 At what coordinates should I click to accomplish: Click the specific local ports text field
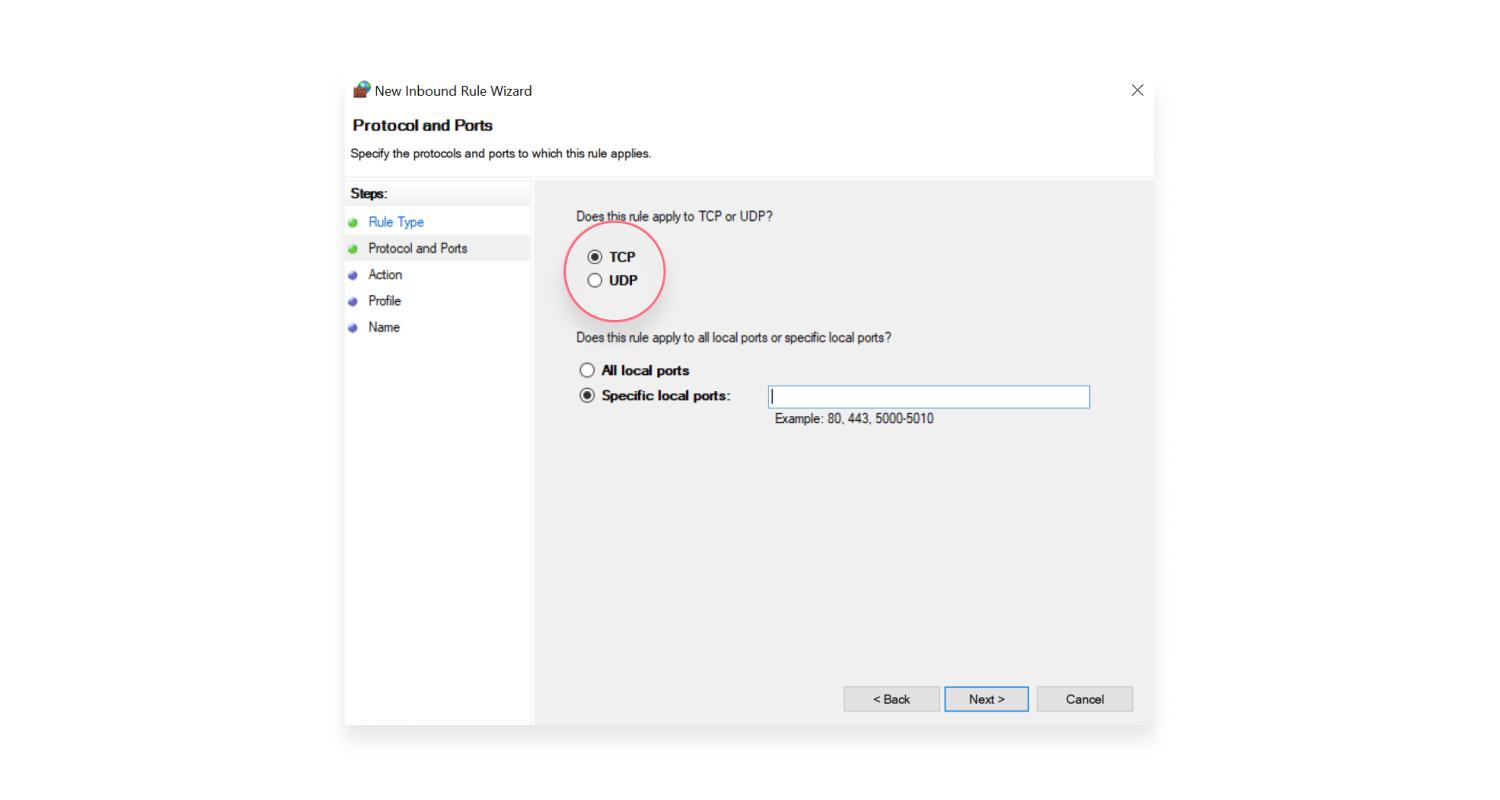[x=928, y=397]
